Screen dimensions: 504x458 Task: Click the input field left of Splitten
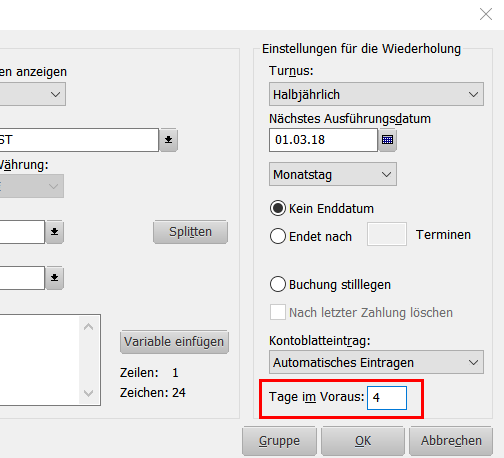coord(22,232)
